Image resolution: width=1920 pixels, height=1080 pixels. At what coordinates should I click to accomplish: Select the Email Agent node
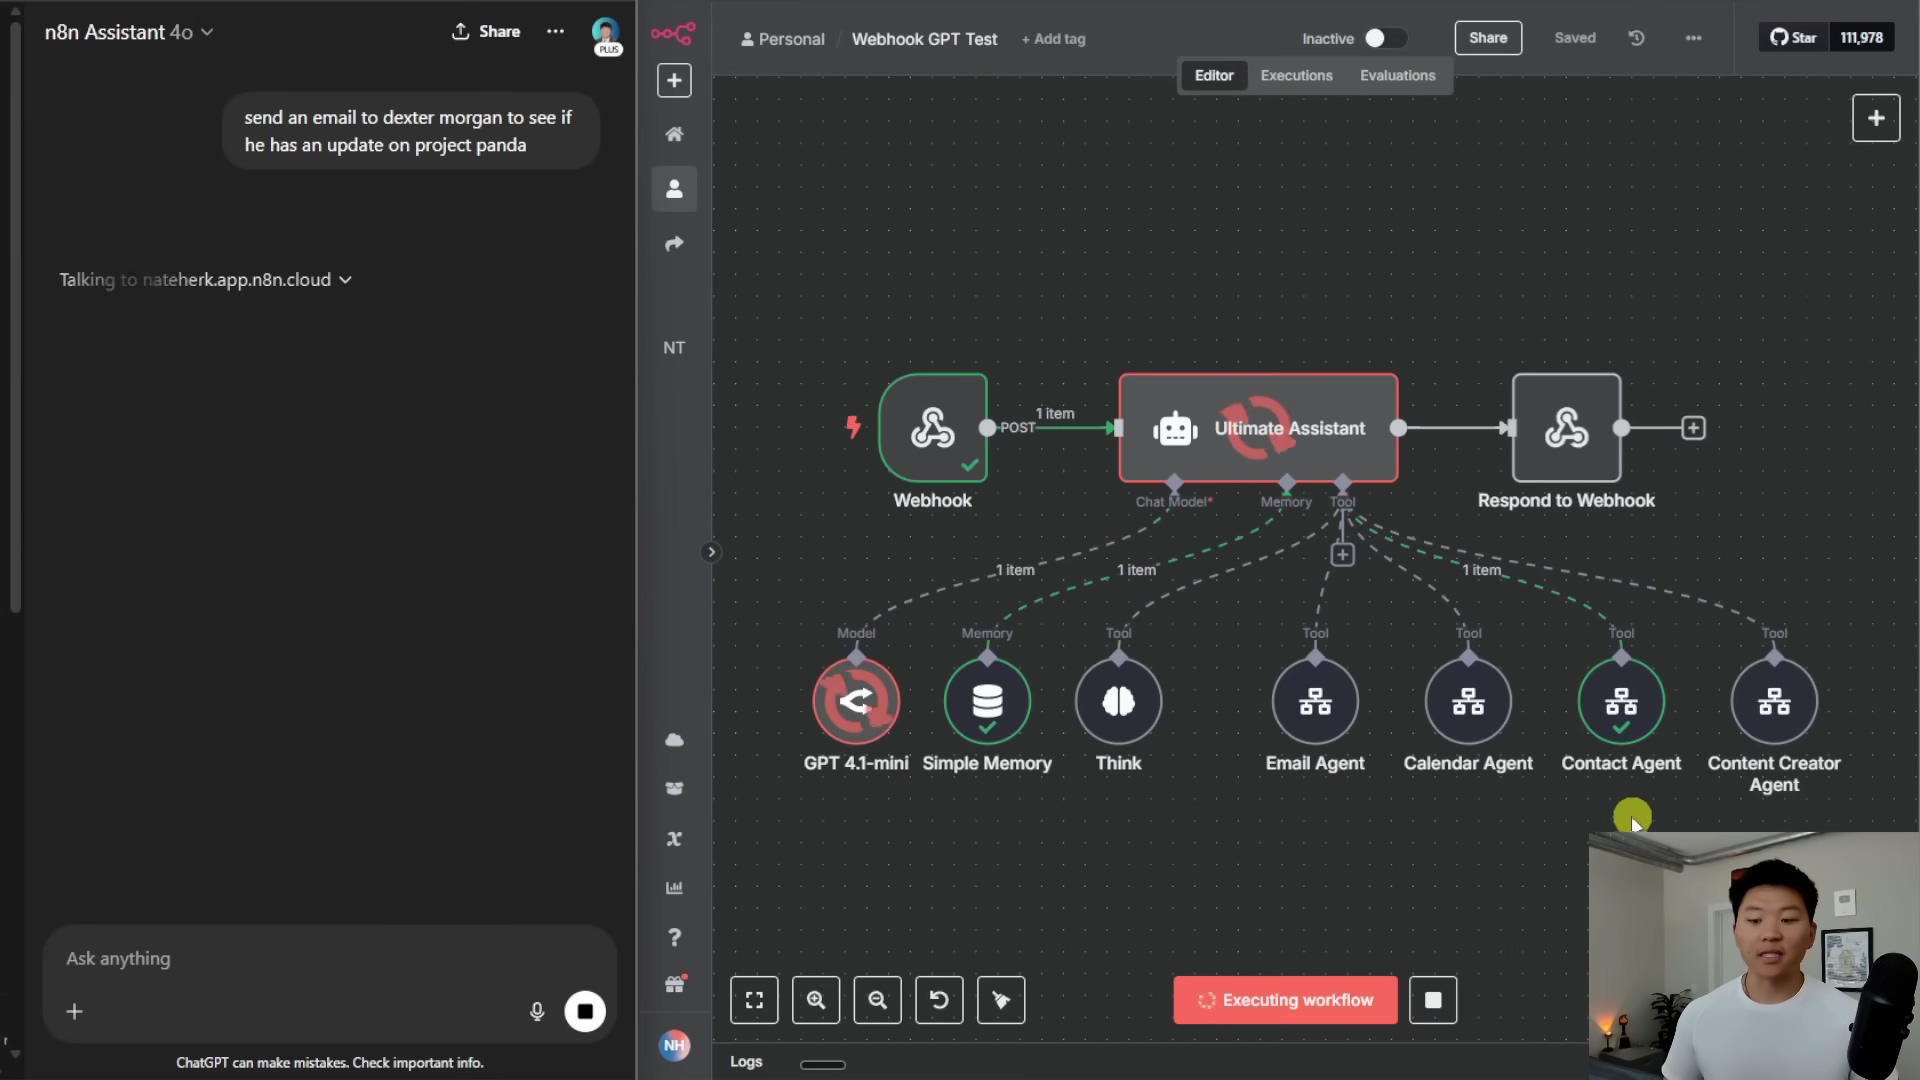[1314, 701]
